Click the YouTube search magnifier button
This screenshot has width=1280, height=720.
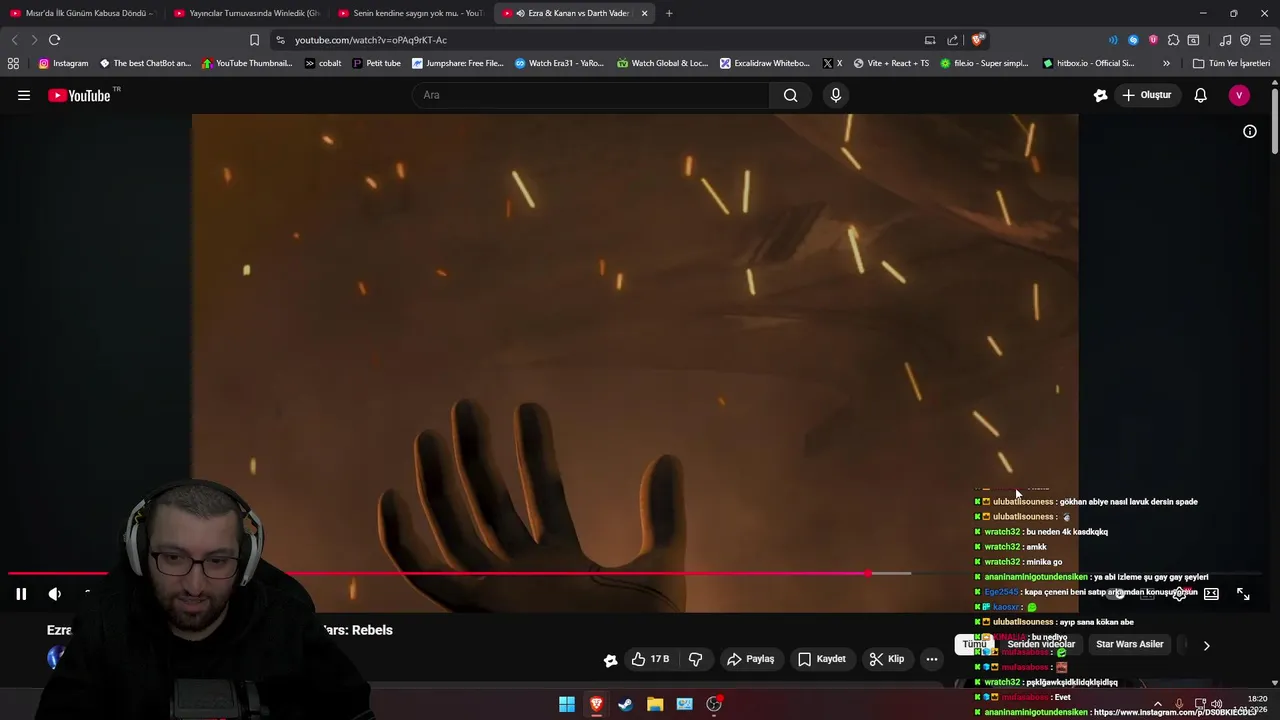pos(790,95)
